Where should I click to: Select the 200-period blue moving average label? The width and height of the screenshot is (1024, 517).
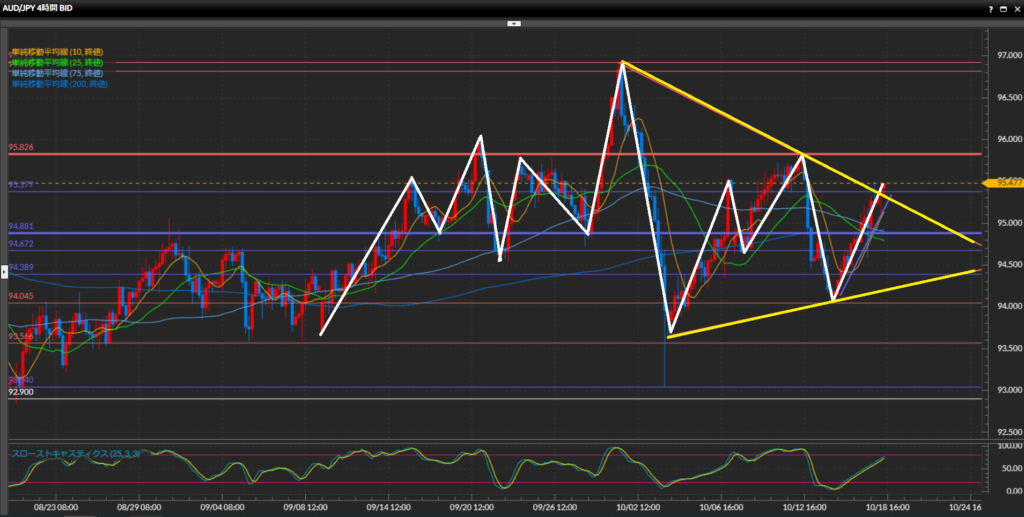point(59,84)
